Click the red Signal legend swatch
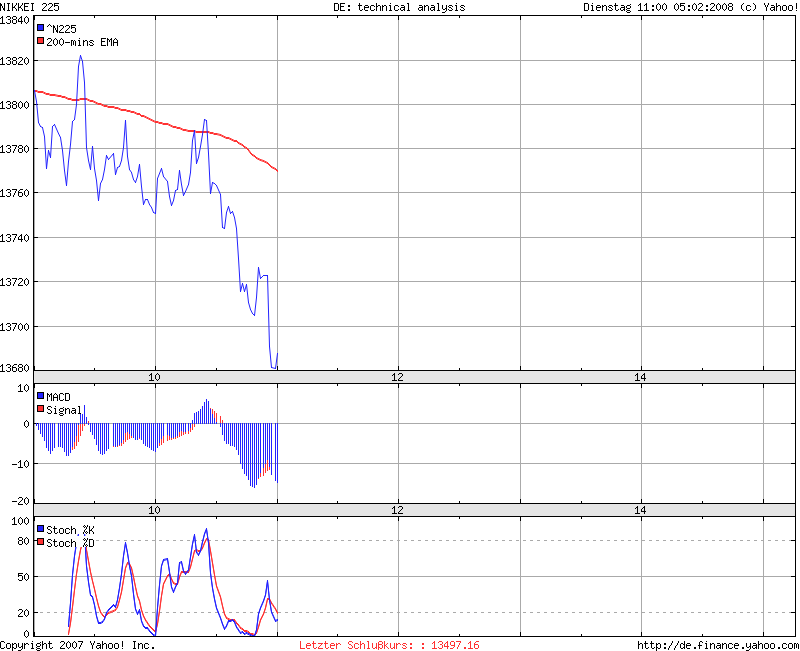The width and height of the screenshot is (800, 651). coord(41,409)
